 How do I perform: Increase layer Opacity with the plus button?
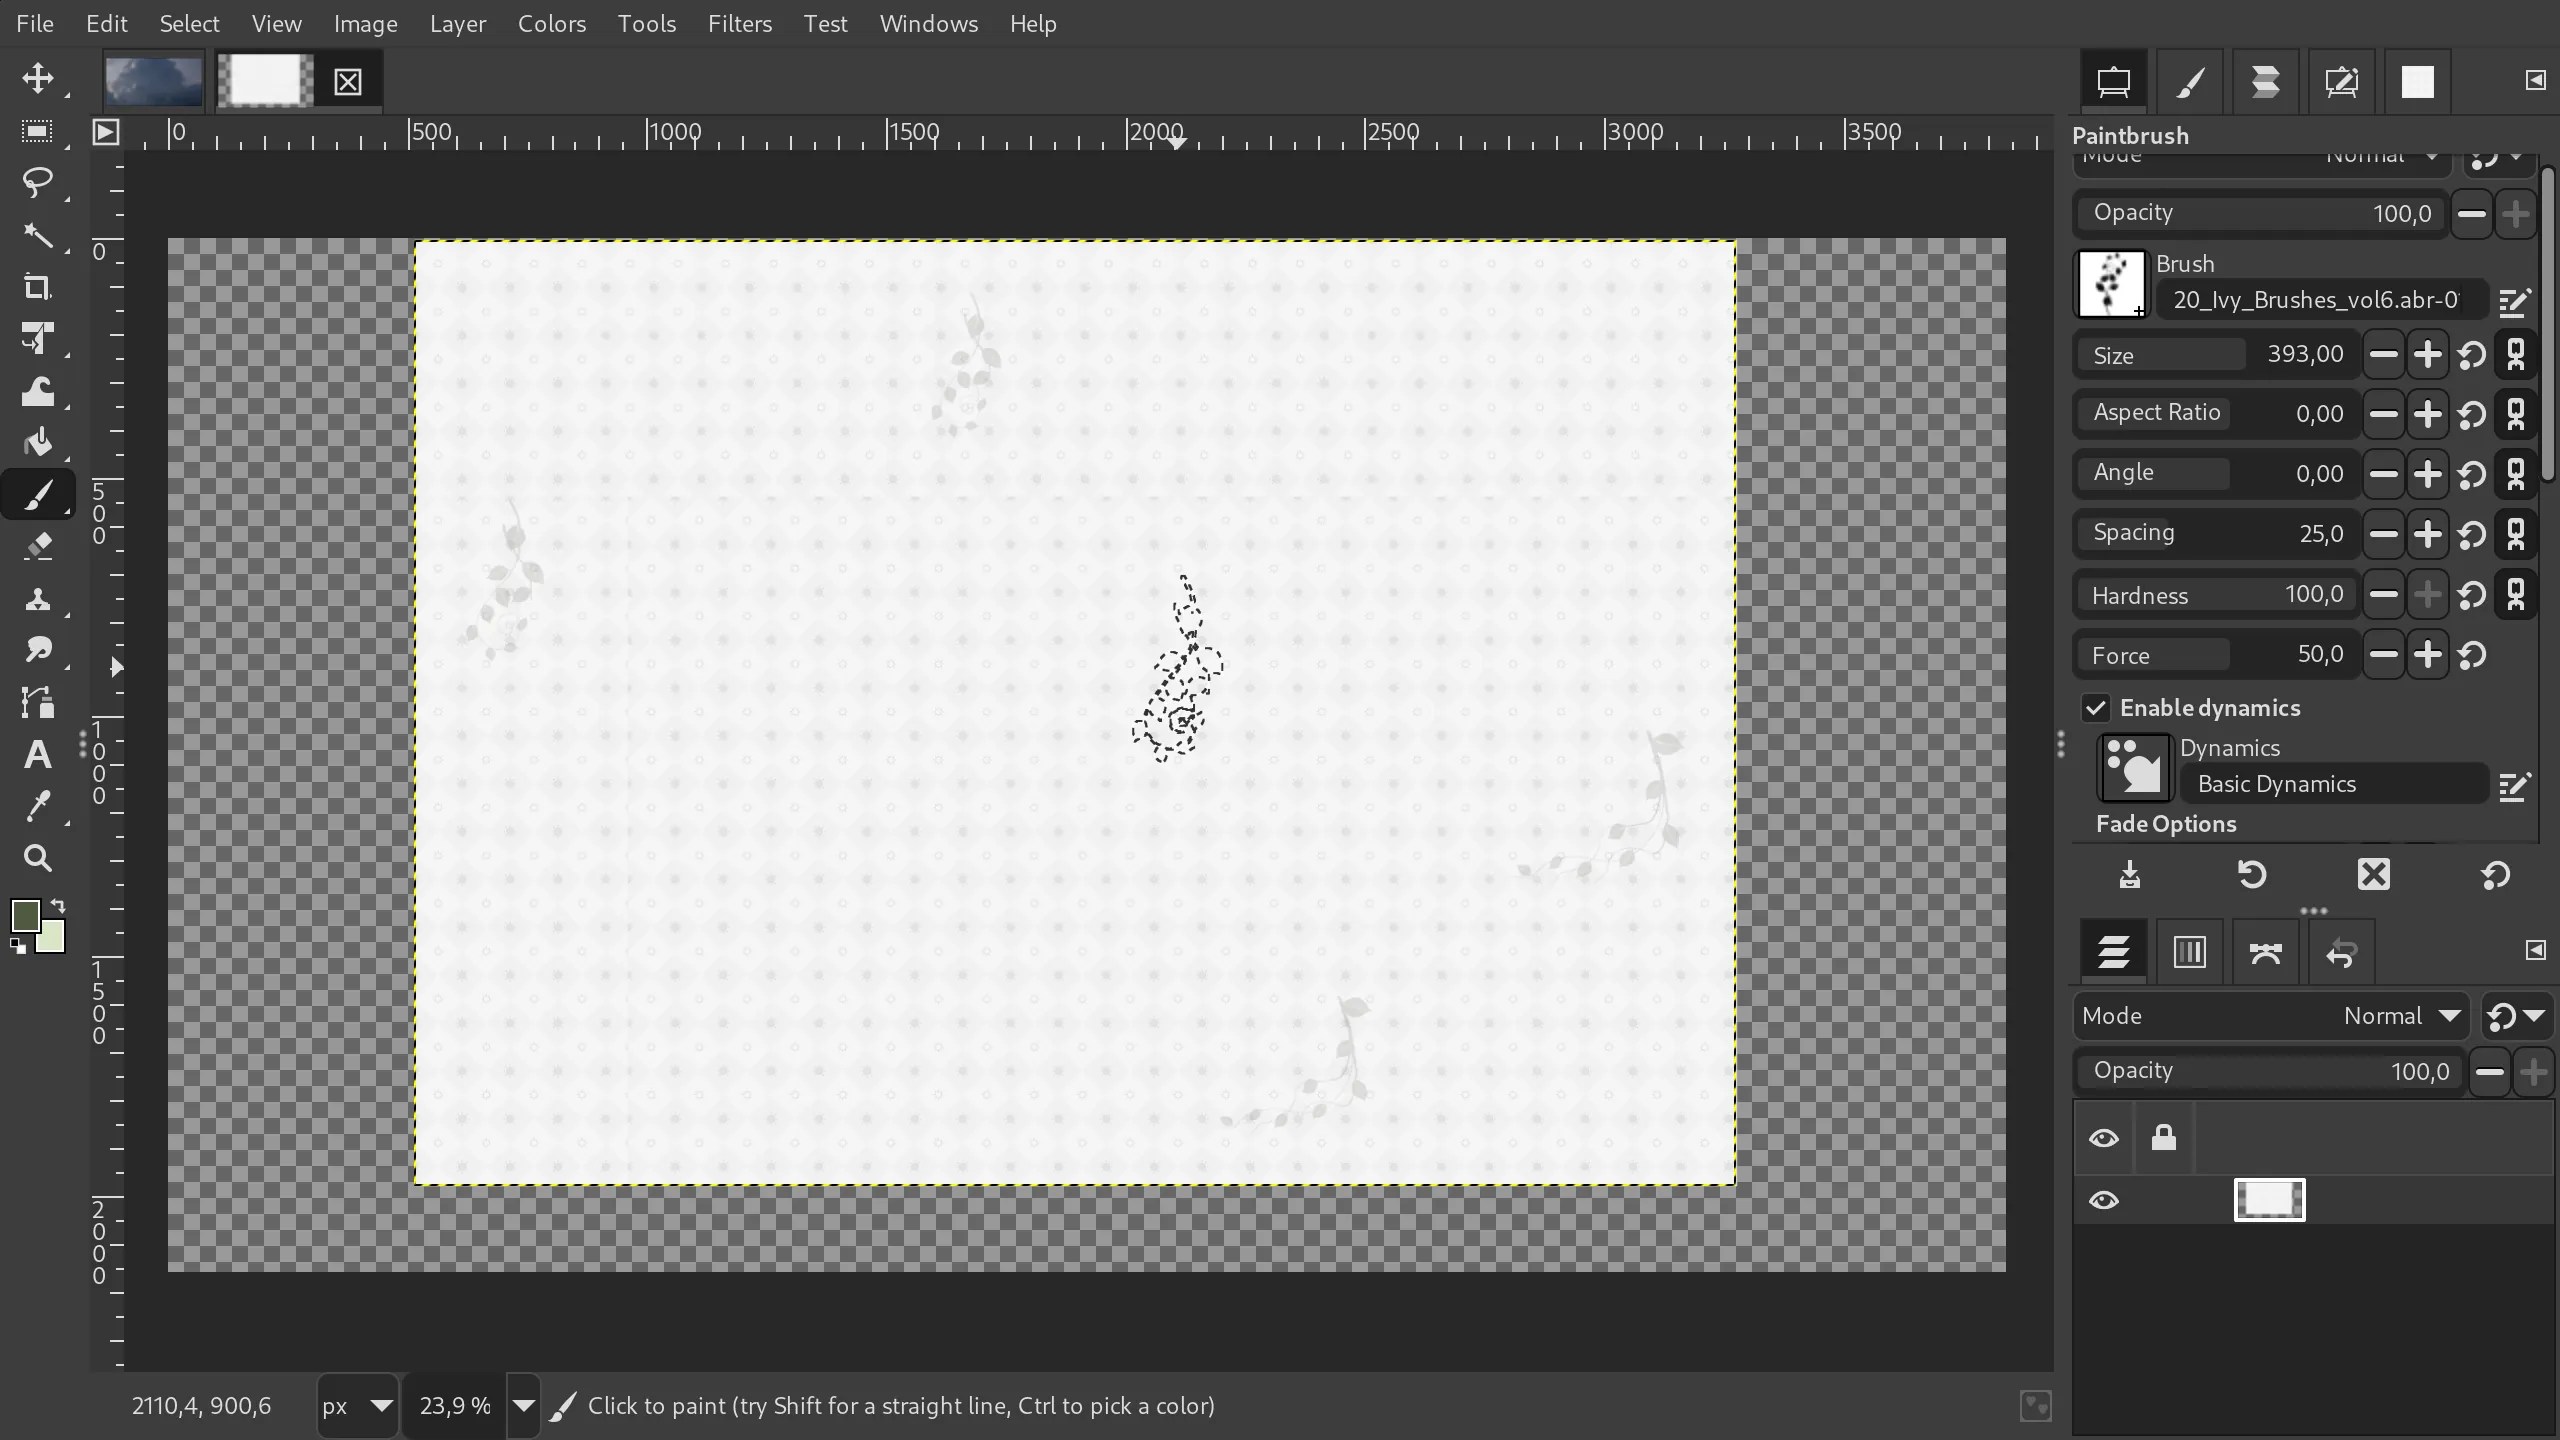pos(2535,1070)
